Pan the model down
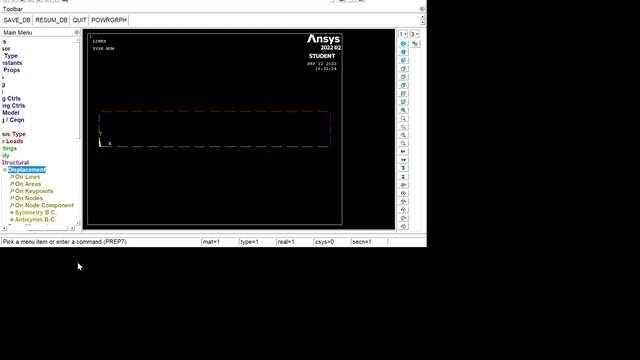 403,176
